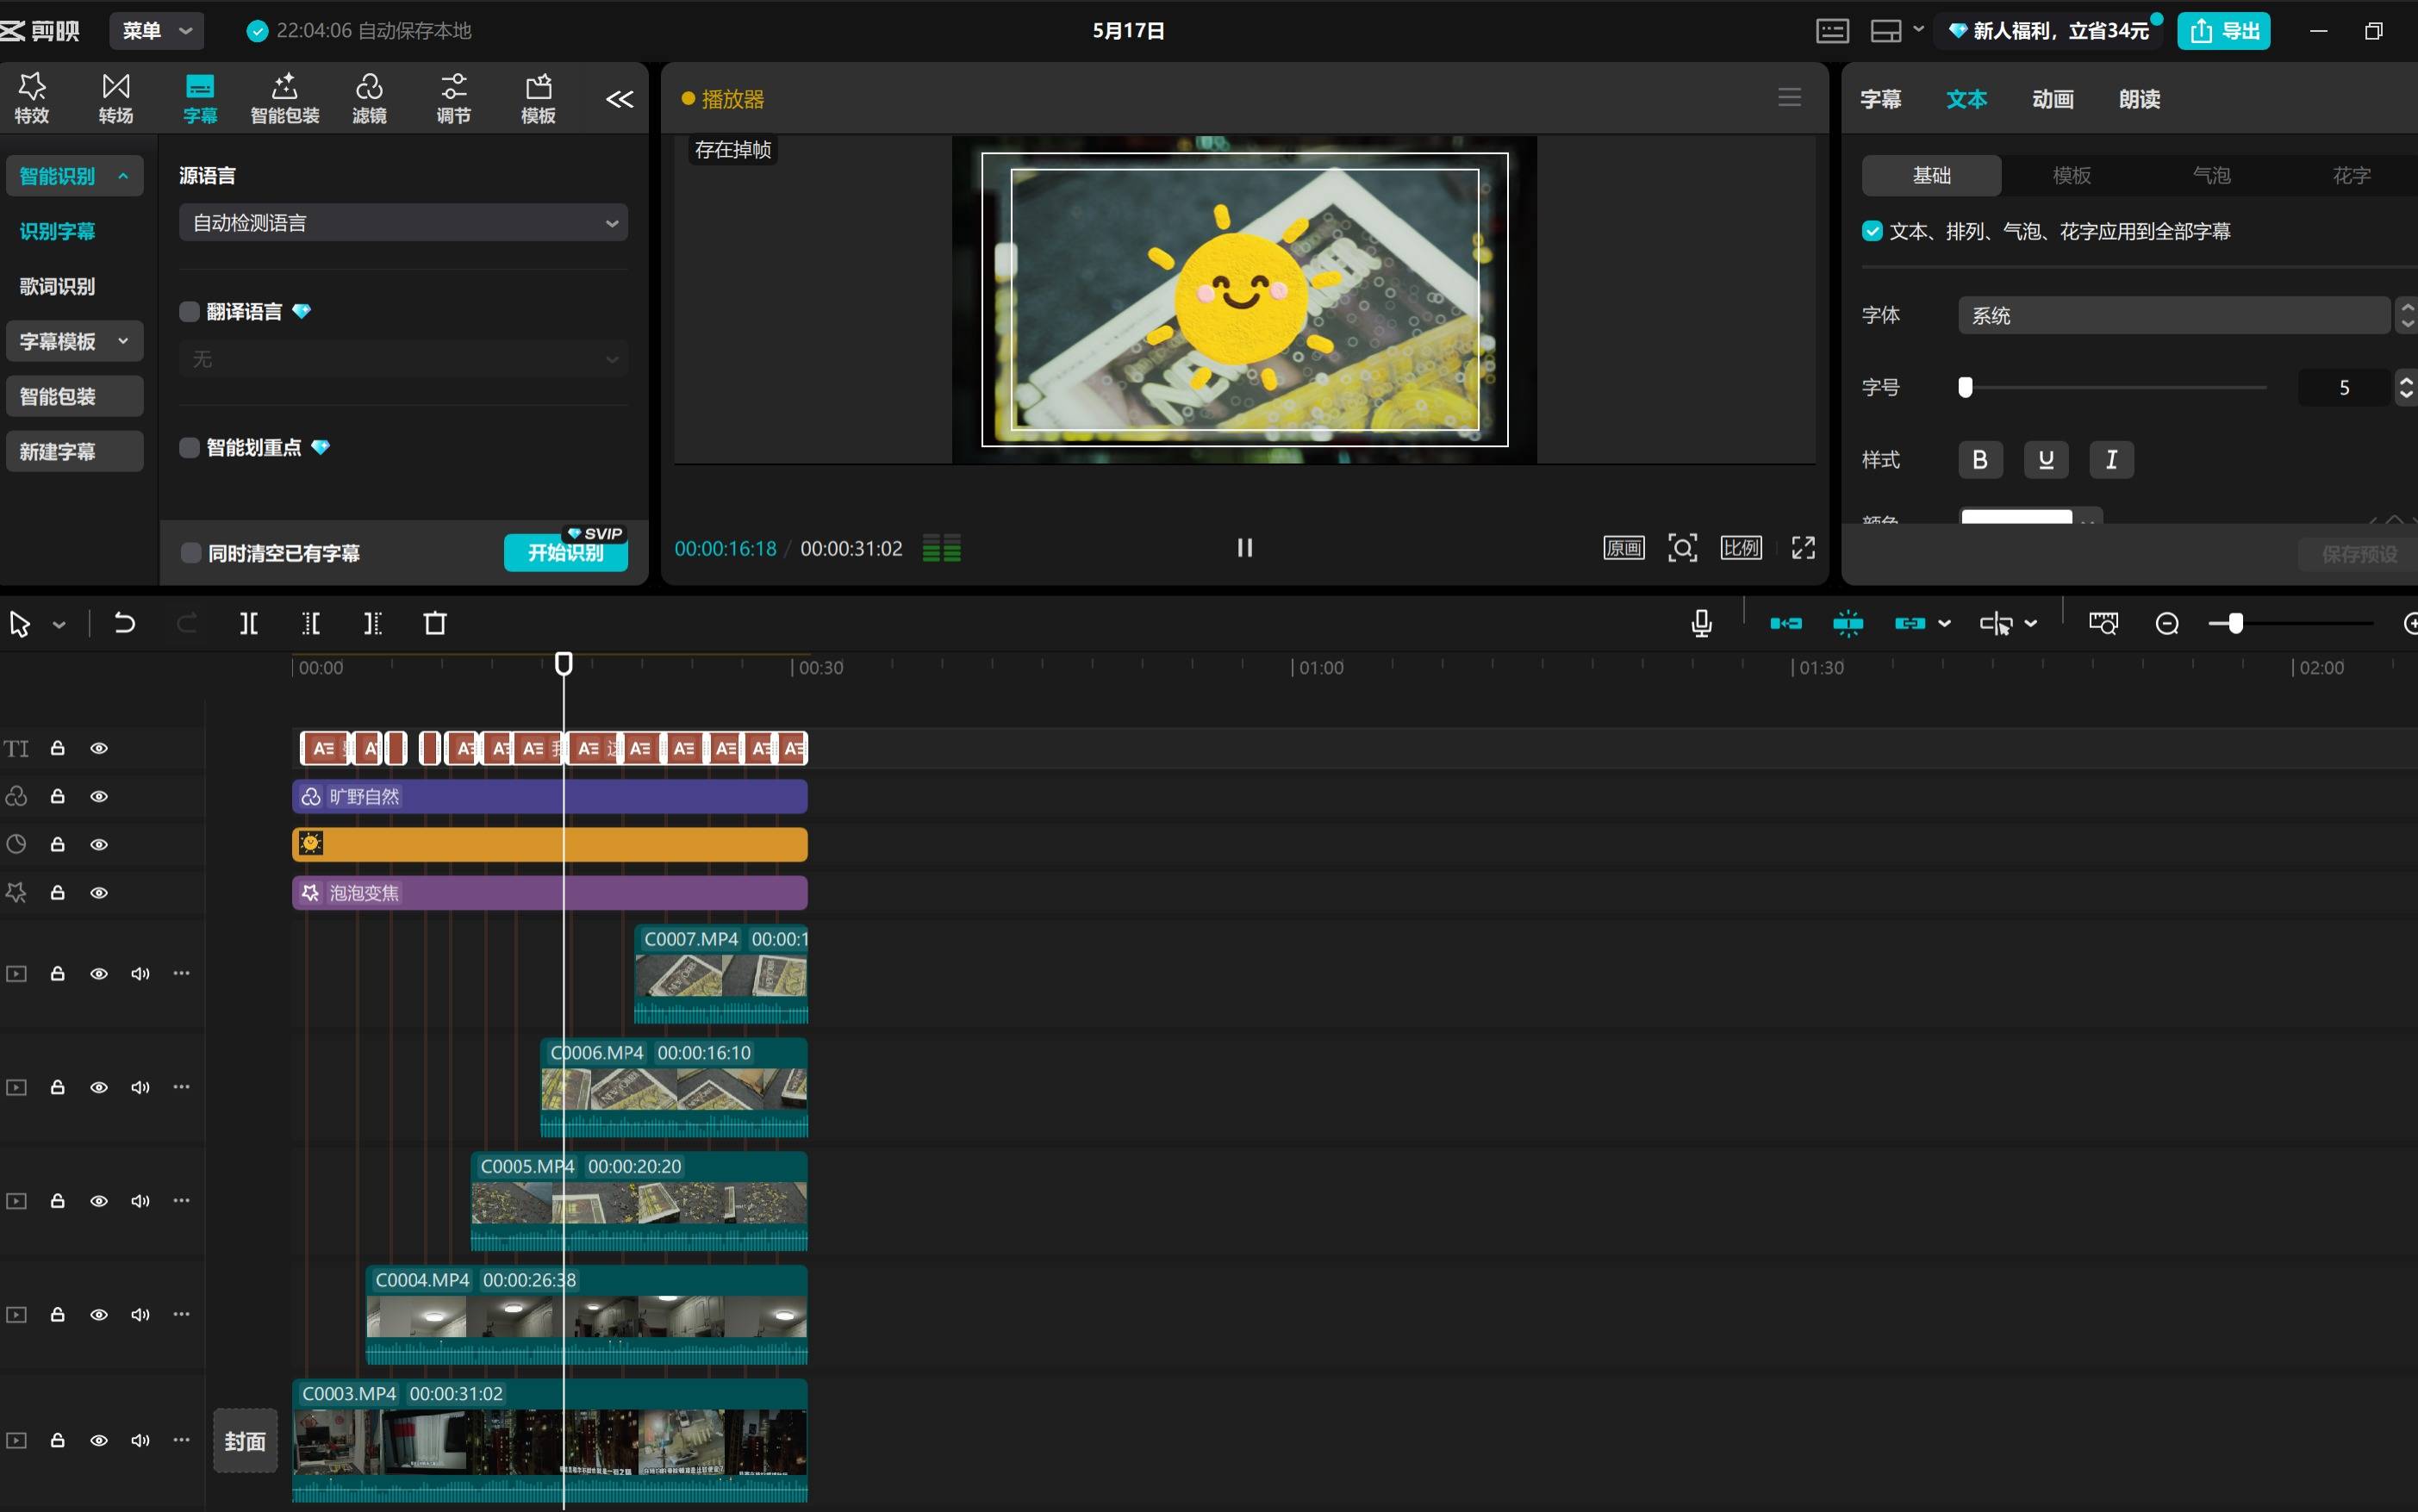The width and height of the screenshot is (2418, 1512).
Task: Enter fullscreen preview in player
Action: 1803,548
